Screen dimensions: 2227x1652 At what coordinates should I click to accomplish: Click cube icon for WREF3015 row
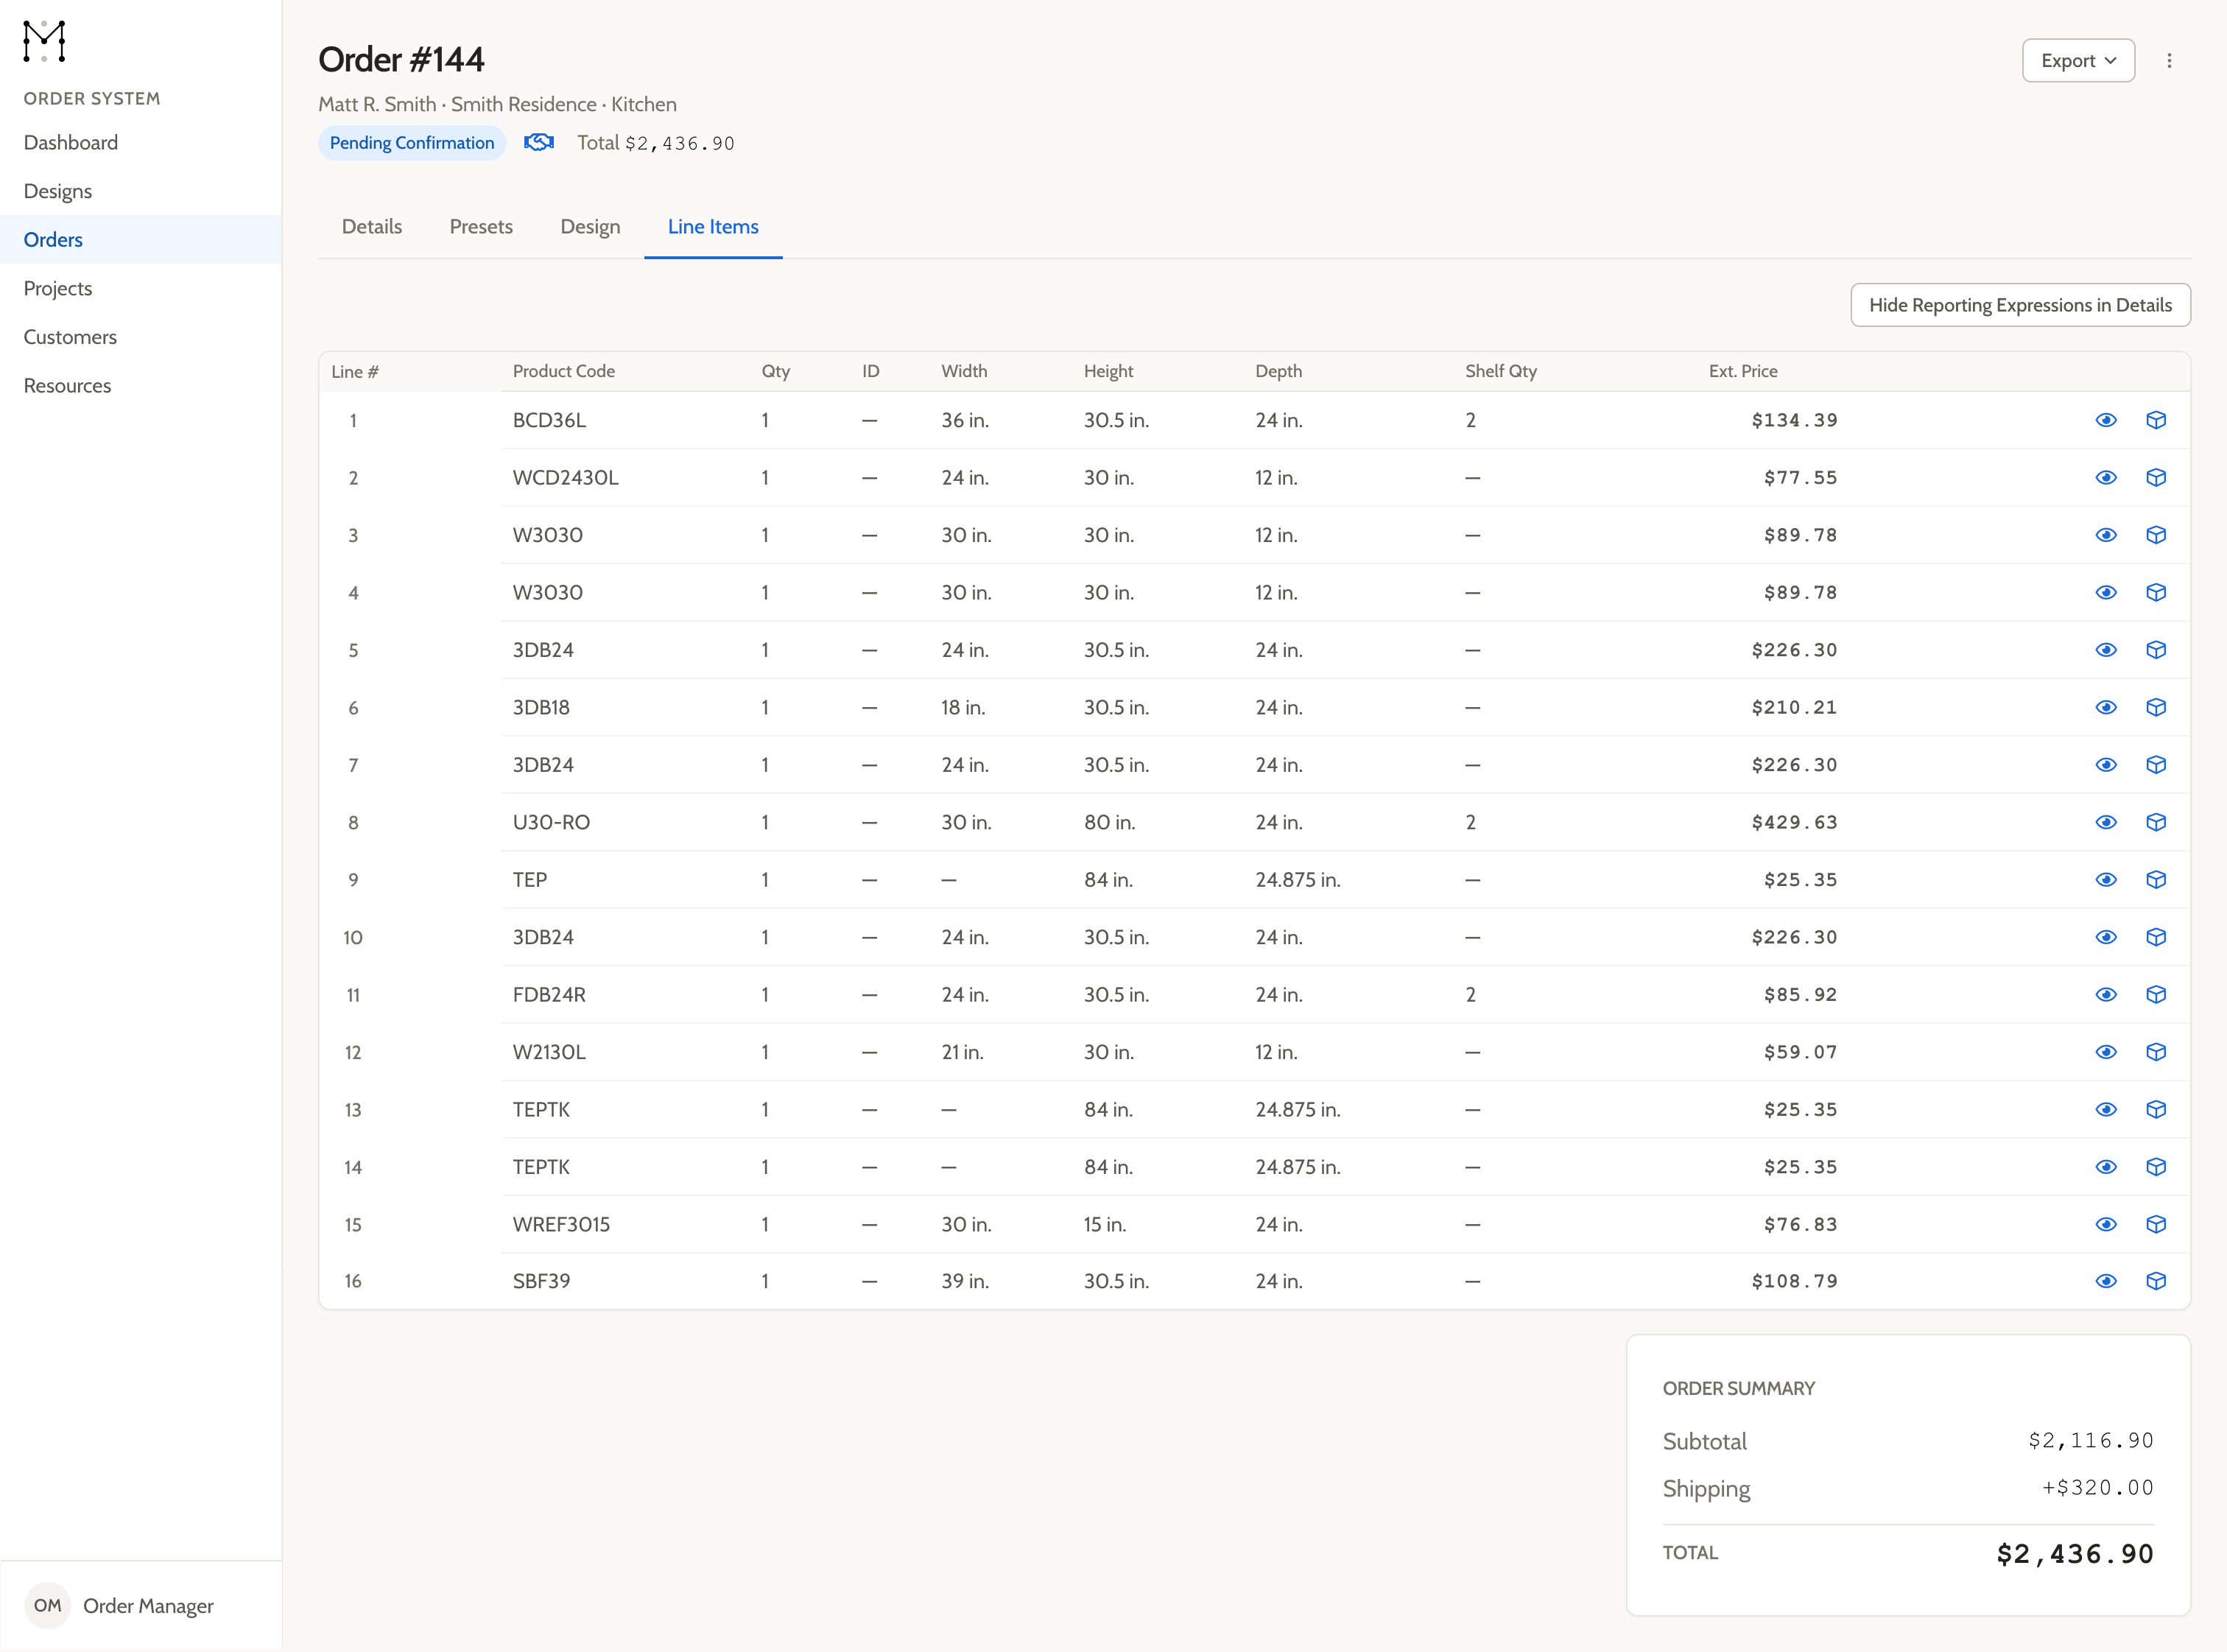pyautogui.click(x=2156, y=1224)
